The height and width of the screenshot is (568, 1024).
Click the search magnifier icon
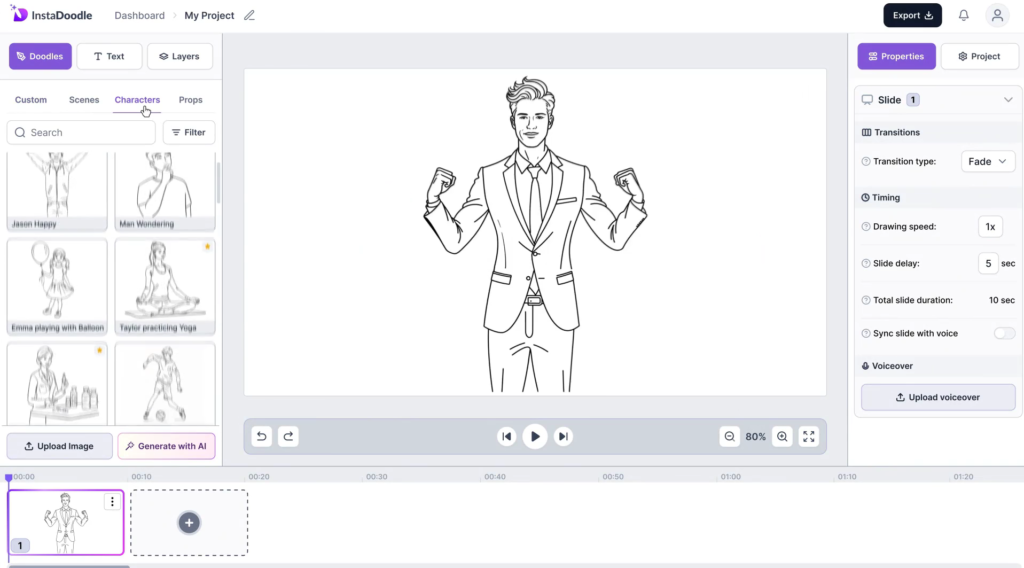(x=20, y=133)
